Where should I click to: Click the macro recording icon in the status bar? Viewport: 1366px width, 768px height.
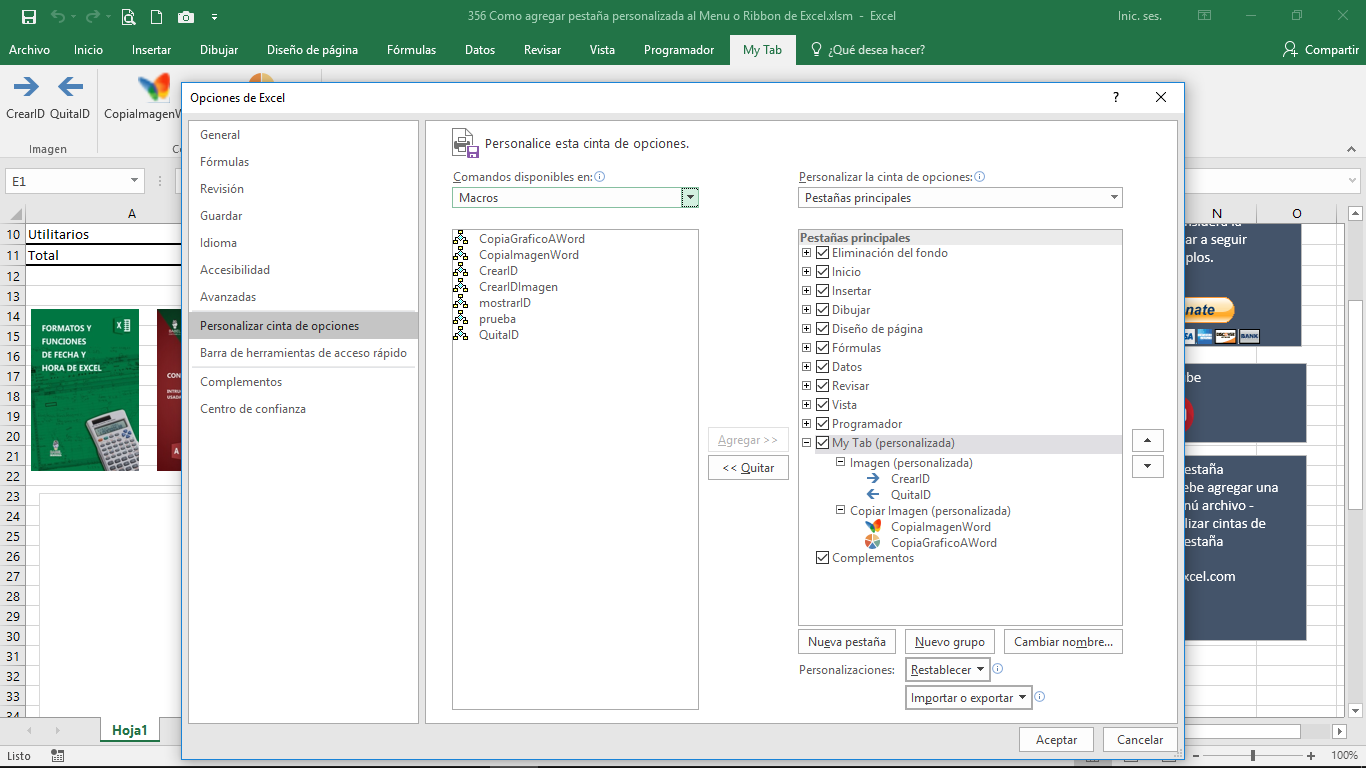point(58,756)
